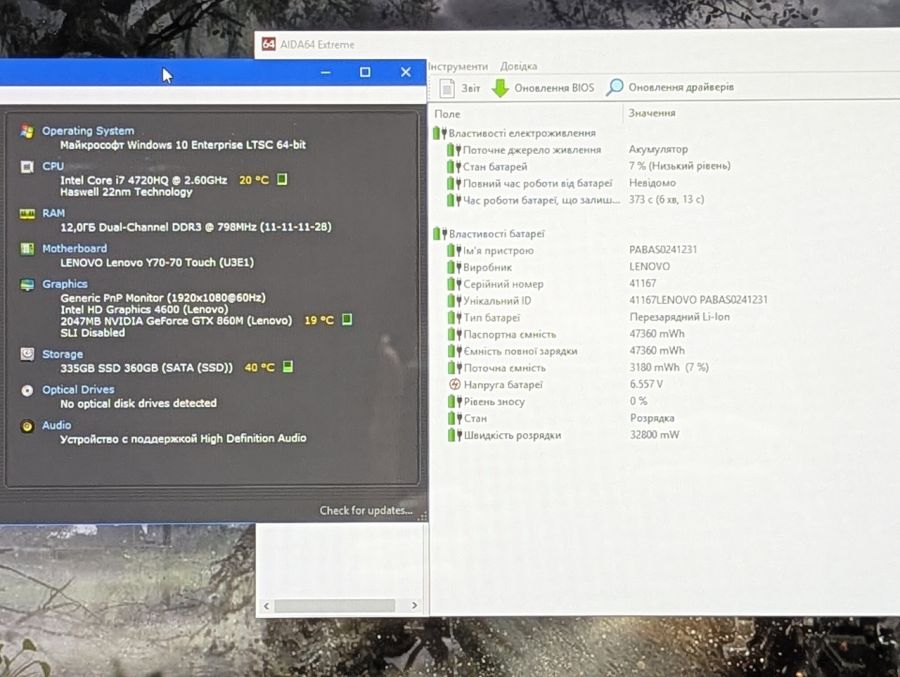The image size is (900, 677).
Task: Open the Motherboard section in Speccy
Action: click(x=75, y=249)
